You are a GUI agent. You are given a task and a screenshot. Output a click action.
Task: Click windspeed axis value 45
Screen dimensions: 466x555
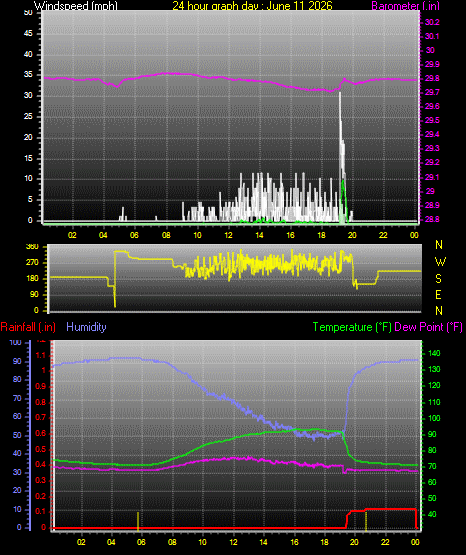point(28,34)
